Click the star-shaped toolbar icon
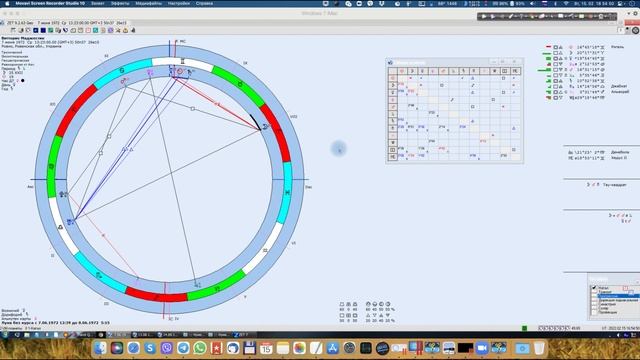Screen dimensions: 640x360 (118, 30)
